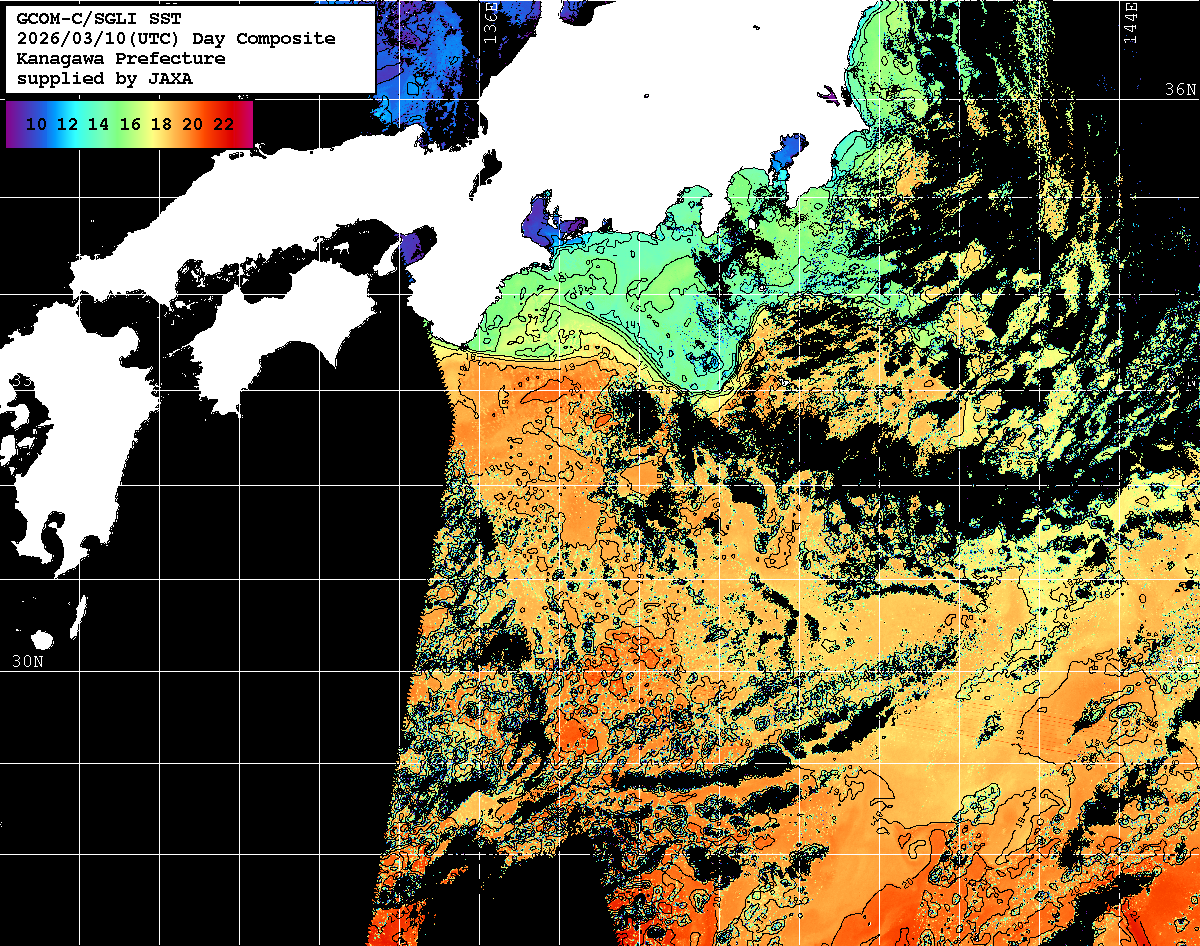The image size is (1200, 946).
Task: Select the 14 value on color bar
Action: coord(99,125)
